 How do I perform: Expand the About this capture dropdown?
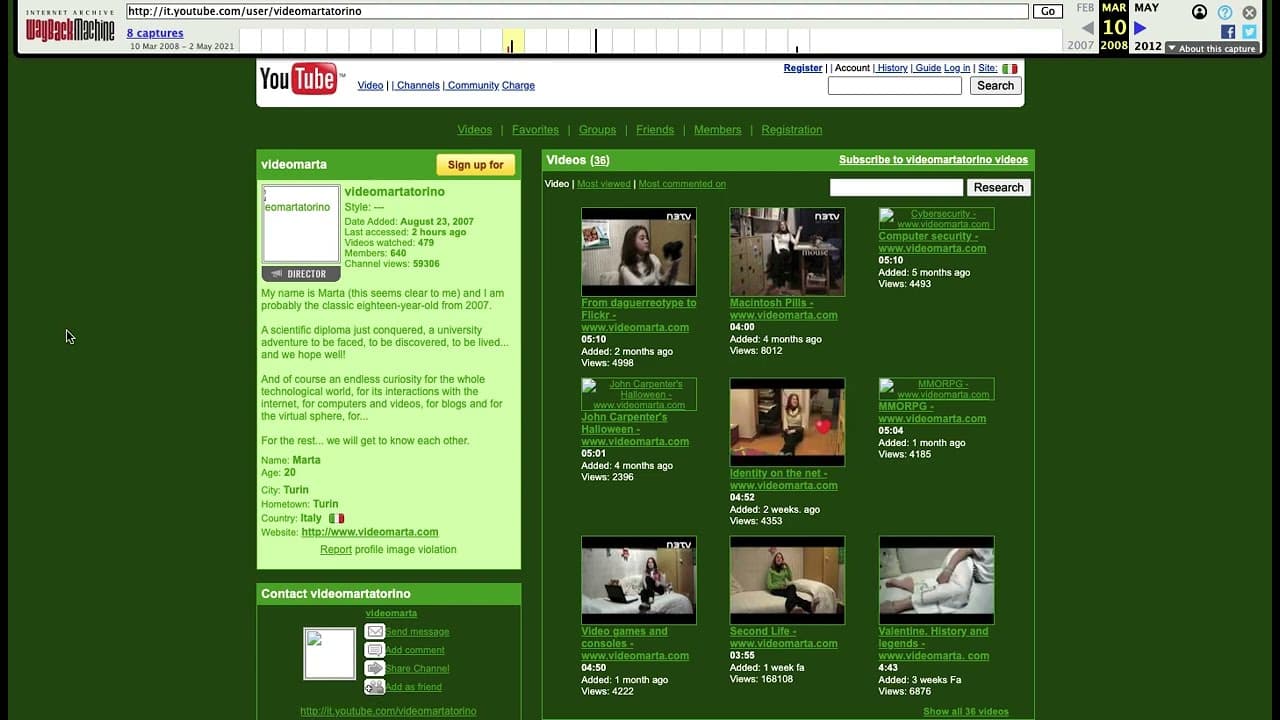click(x=1211, y=48)
